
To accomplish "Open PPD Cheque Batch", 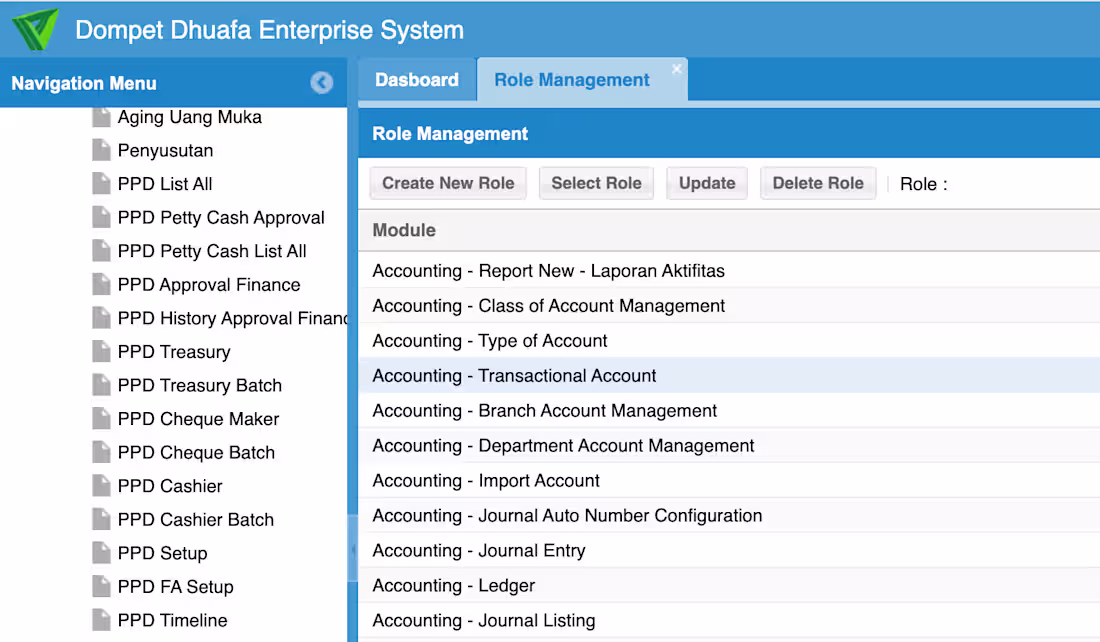I will point(196,453).
